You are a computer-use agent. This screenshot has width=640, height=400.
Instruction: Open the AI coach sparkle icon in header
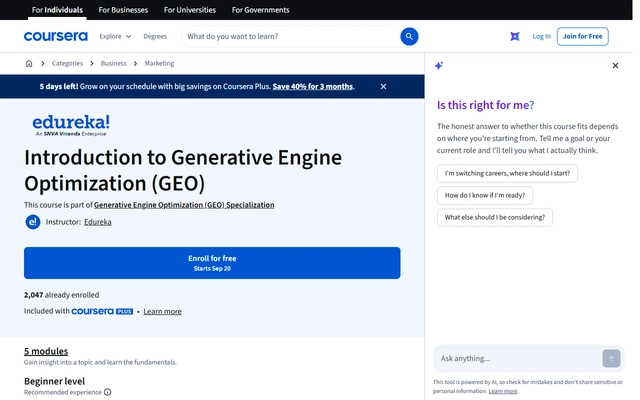click(515, 36)
